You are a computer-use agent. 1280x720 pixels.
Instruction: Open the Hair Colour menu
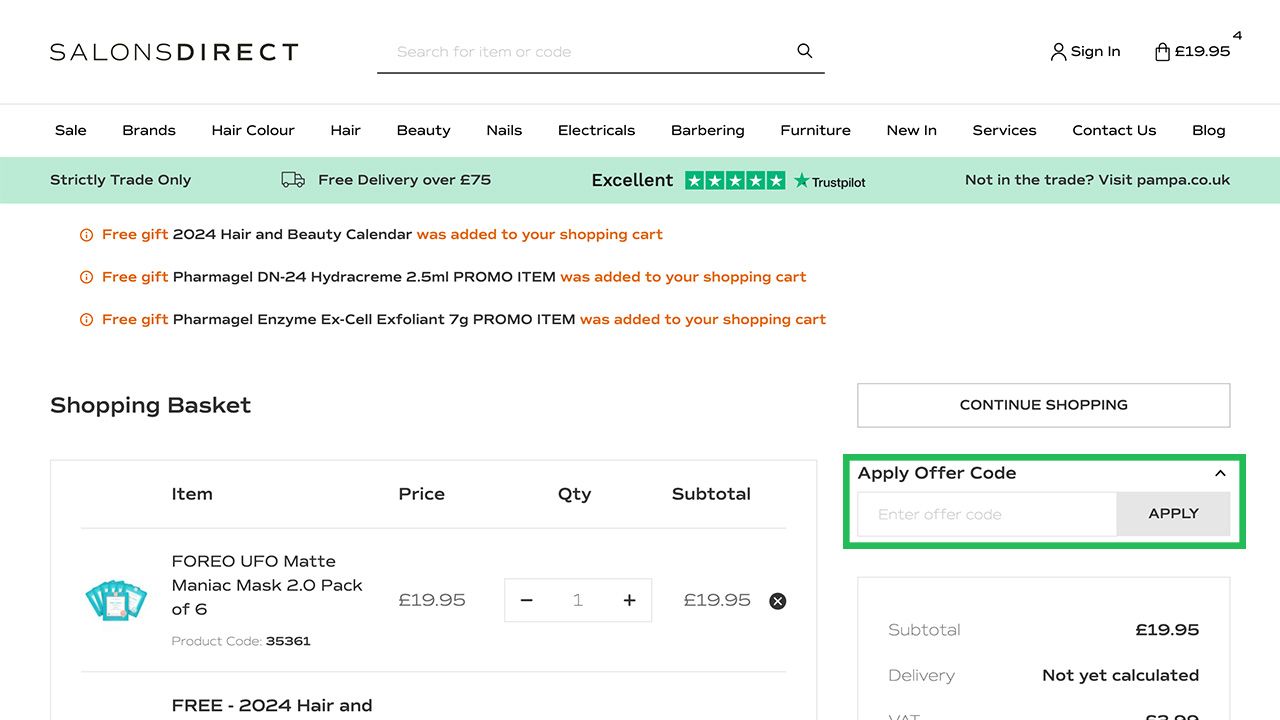click(x=253, y=130)
